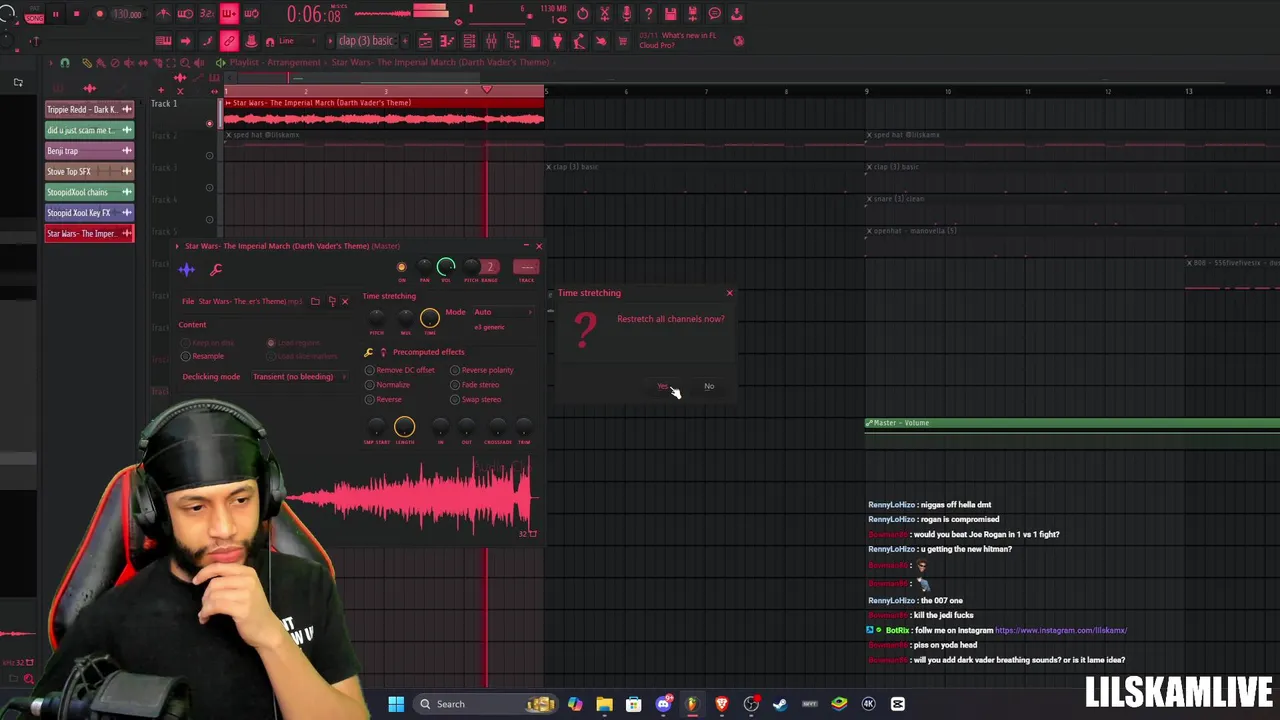Viewport: 1280px width, 720px height.
Task: Click the add pattern plus button
Action: pos(404,41)
